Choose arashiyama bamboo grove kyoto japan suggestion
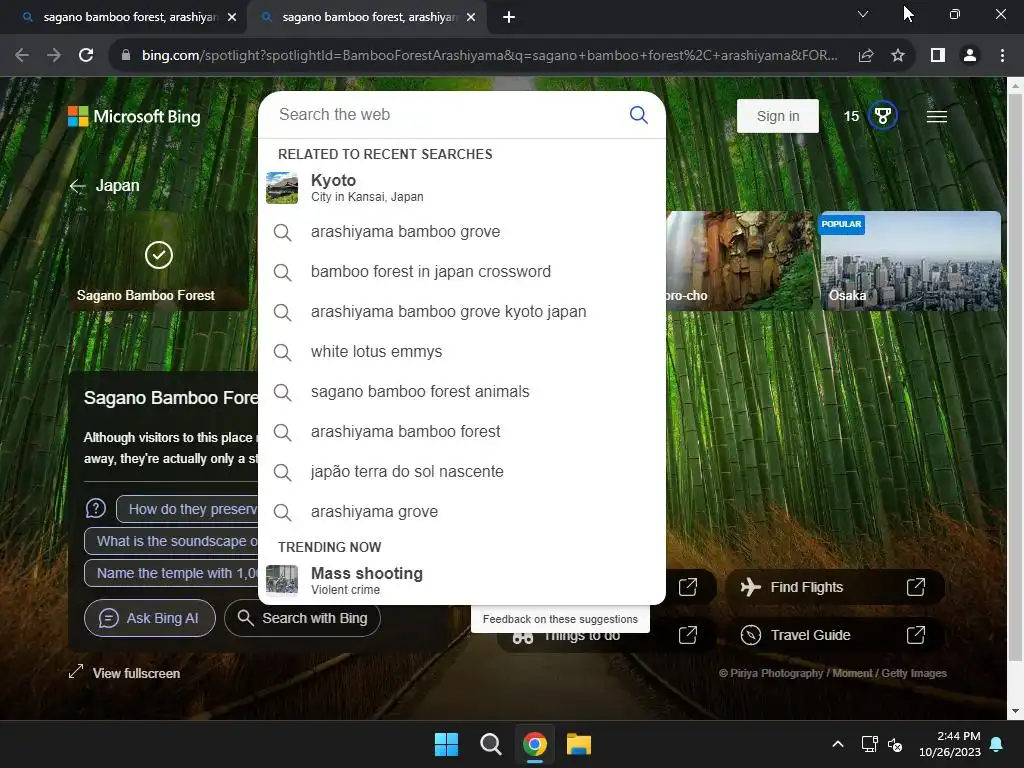This screenshot has width=1024, height=768. pyautogui.click(x=462, y=312)
